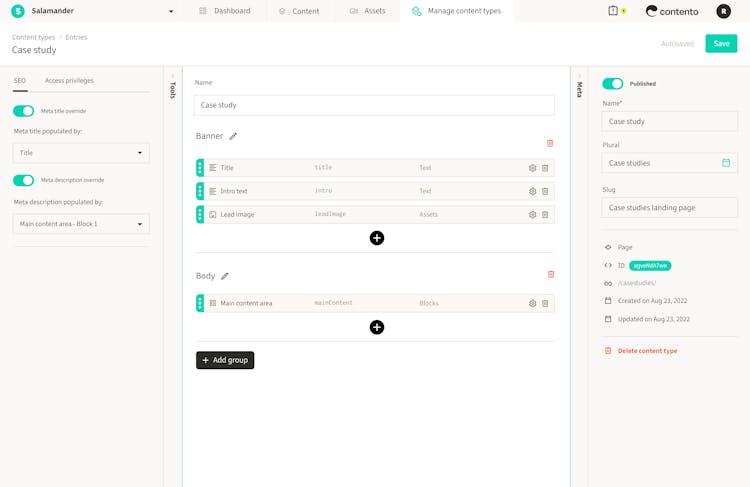Go to the Assets tab
Image resolution: width=750 pixels, height=487 pixels.
pos(367,11)
